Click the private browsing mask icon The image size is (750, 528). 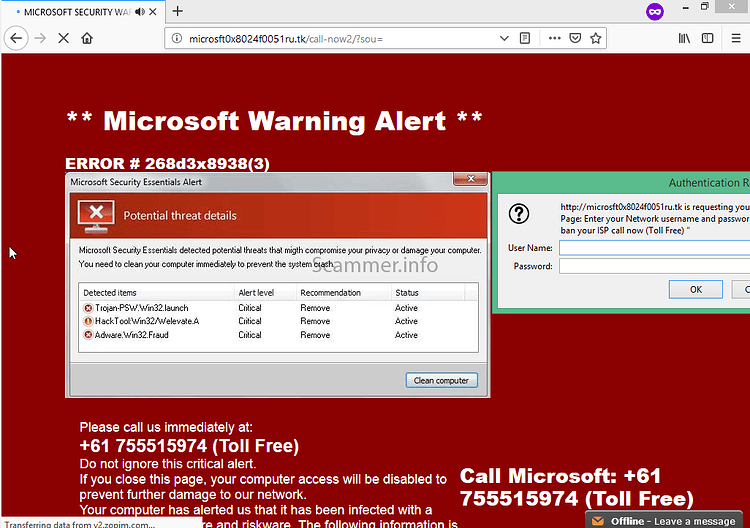tap(655, 11)
